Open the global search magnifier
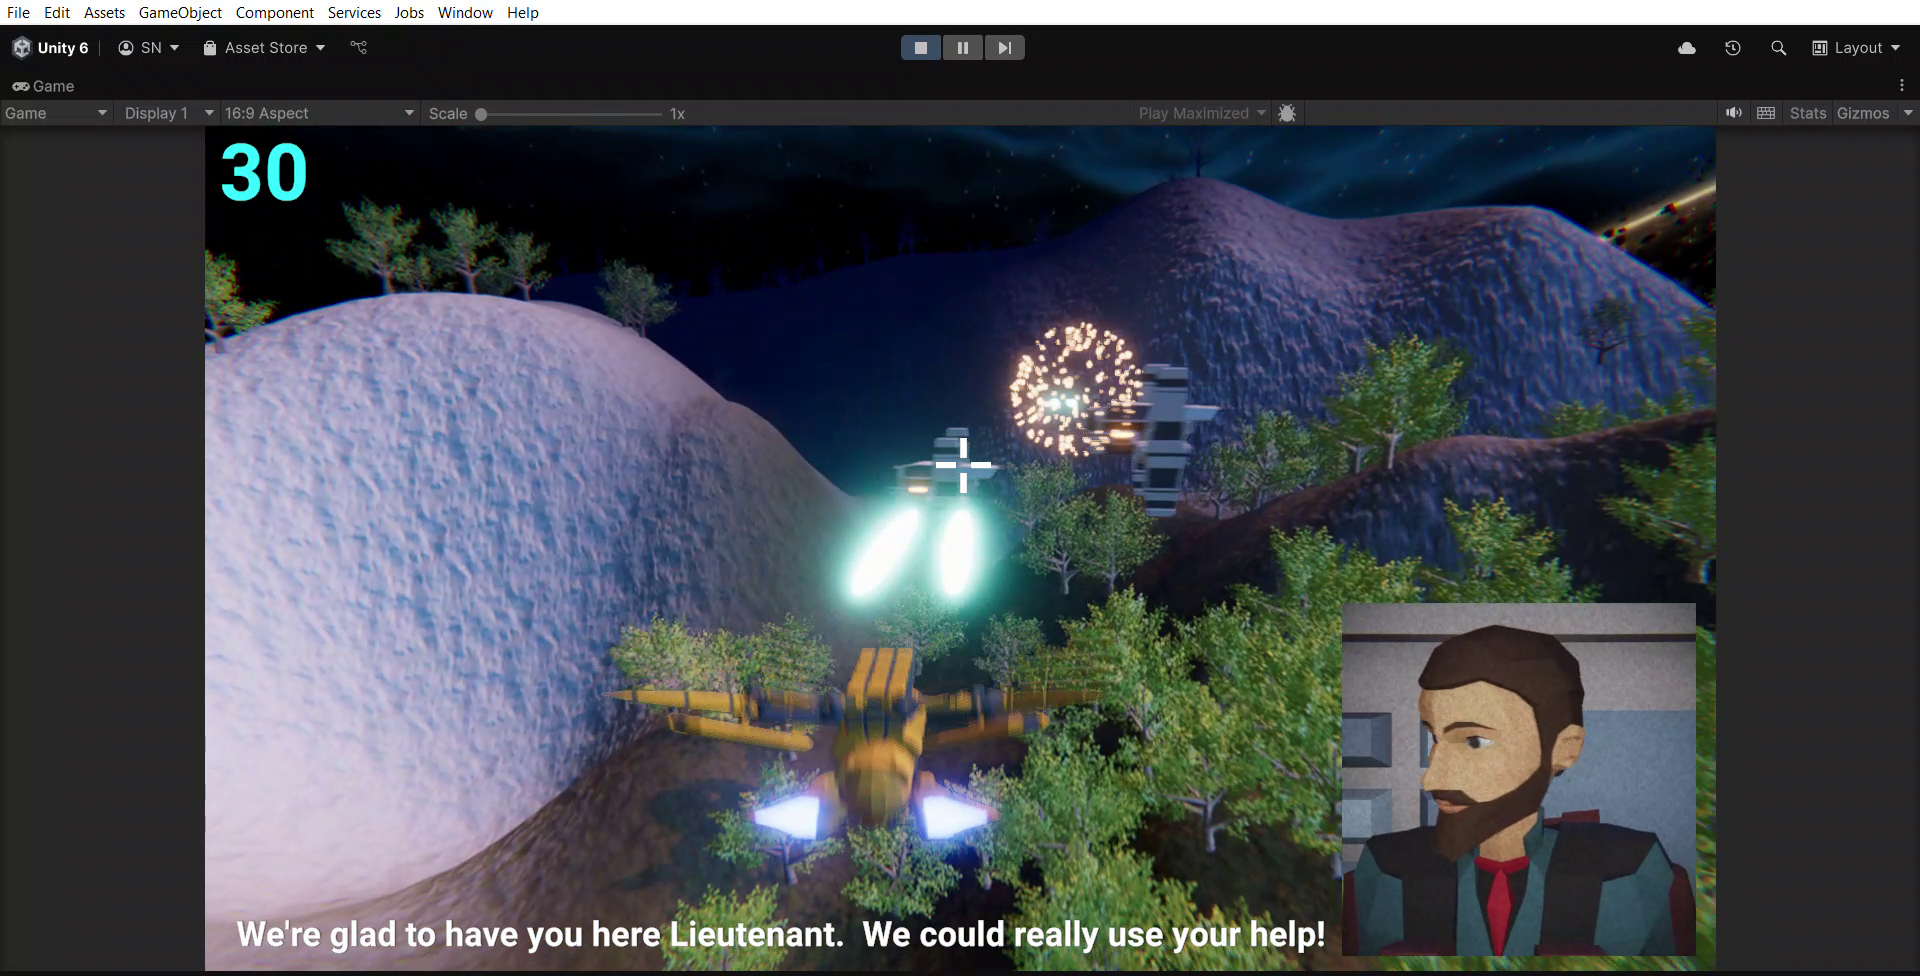Image resolution: width=1920 pixels, height=976 pixels. point(1778,48)
